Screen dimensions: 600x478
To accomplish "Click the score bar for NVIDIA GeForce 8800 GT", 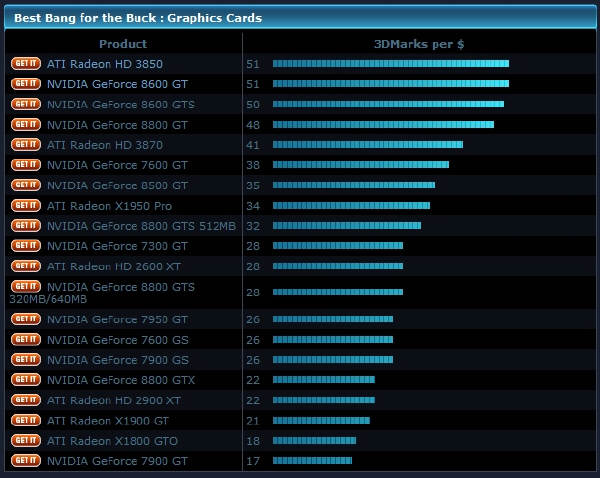I will pos(383,124).
